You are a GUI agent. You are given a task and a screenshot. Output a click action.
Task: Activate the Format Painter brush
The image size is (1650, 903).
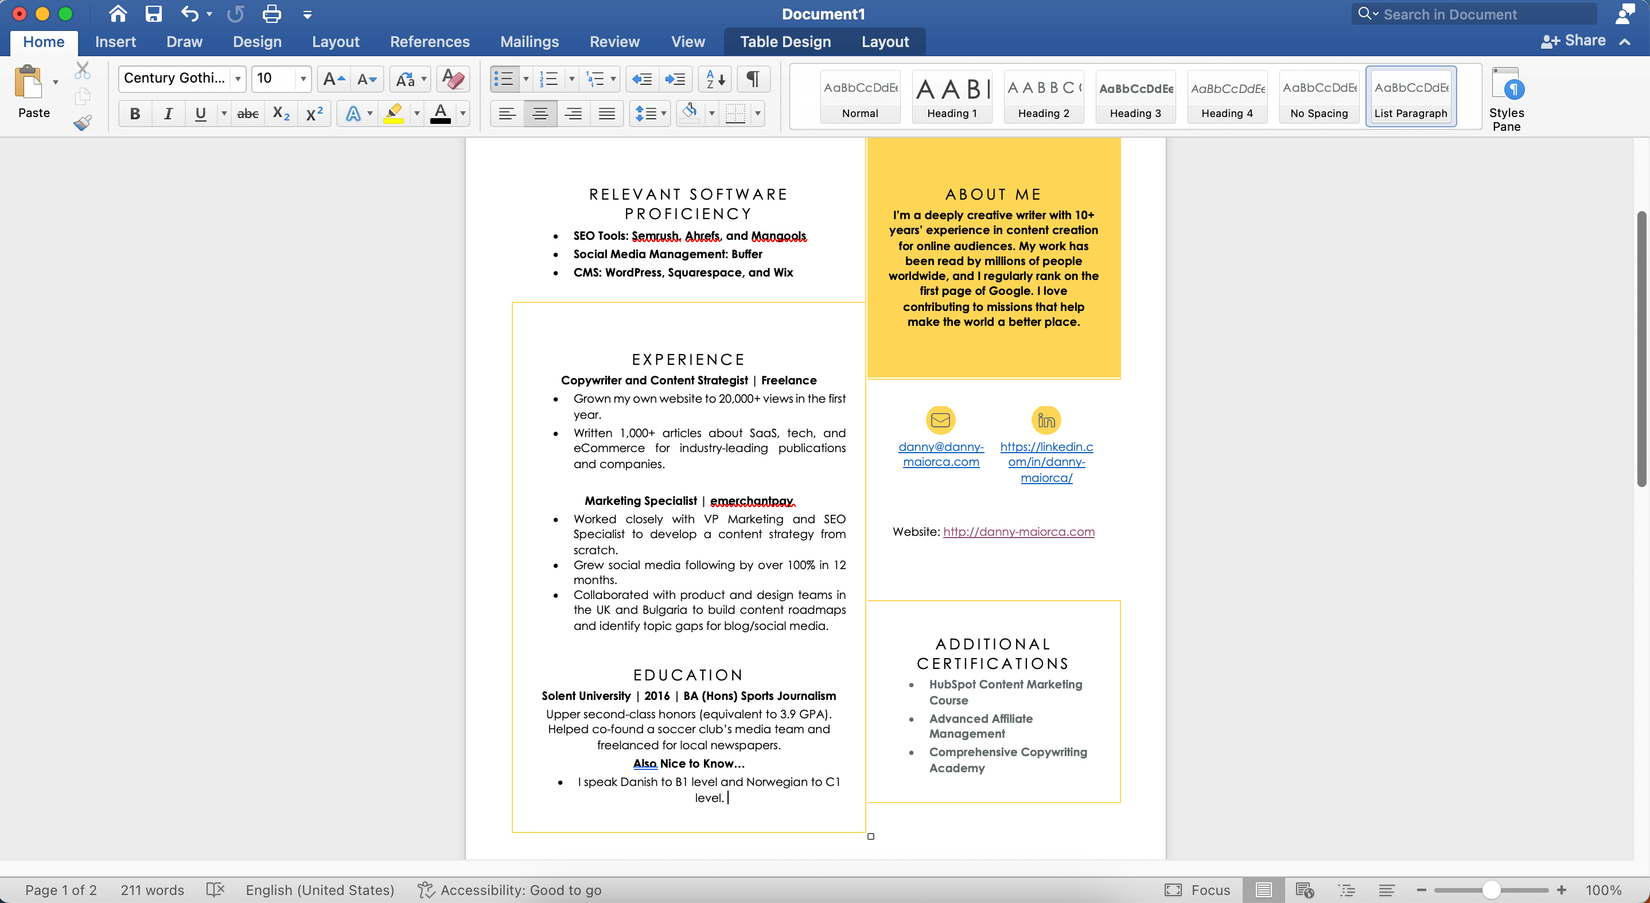tap(83, 122)
